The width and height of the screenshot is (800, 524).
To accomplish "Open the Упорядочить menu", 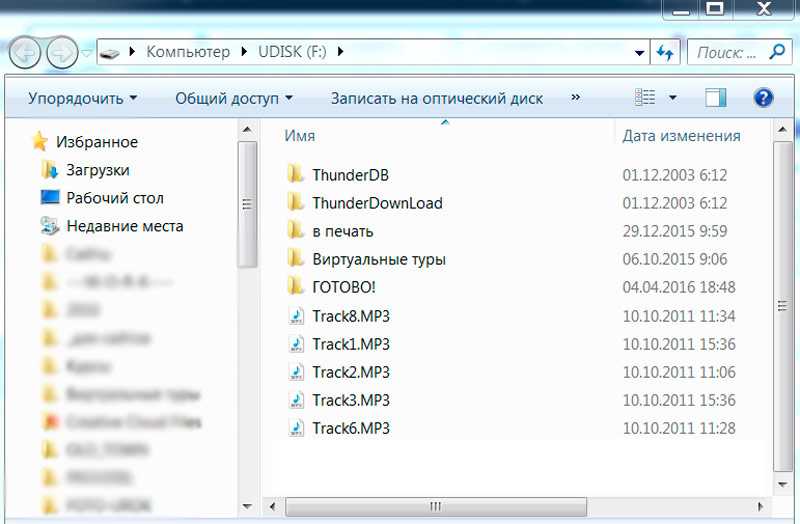I will pos(82,98).
